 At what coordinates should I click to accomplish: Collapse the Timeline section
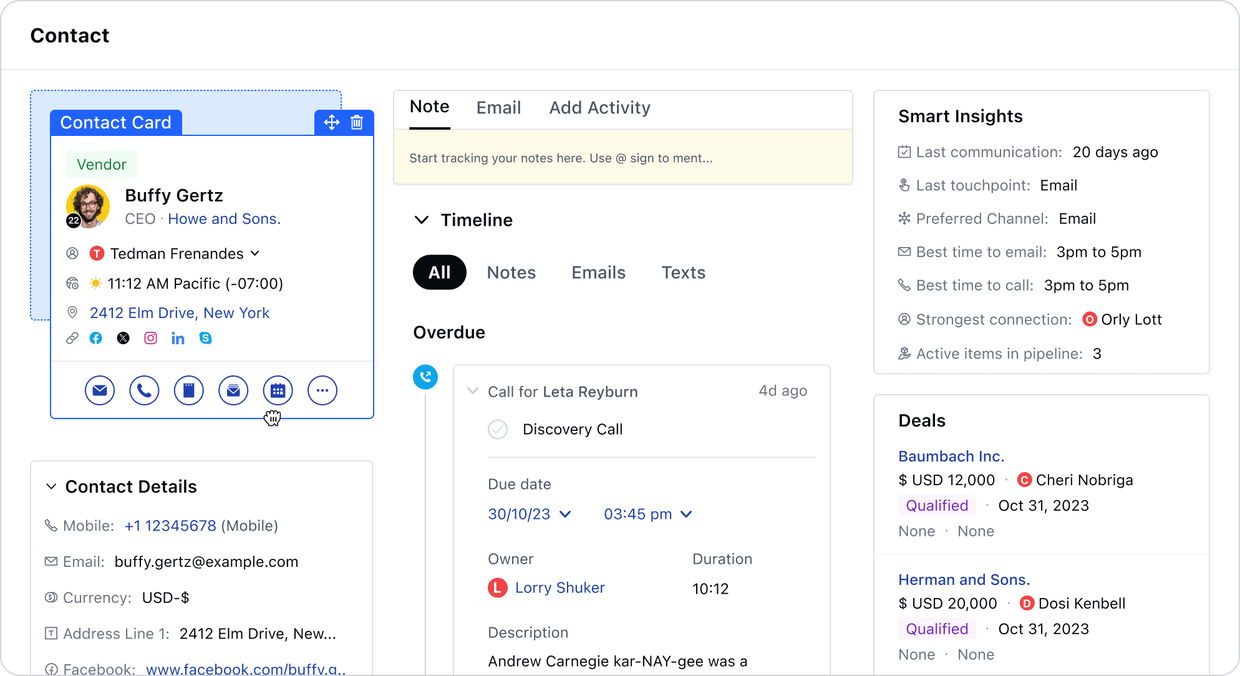pyautogui.click(x=423, y=220)
